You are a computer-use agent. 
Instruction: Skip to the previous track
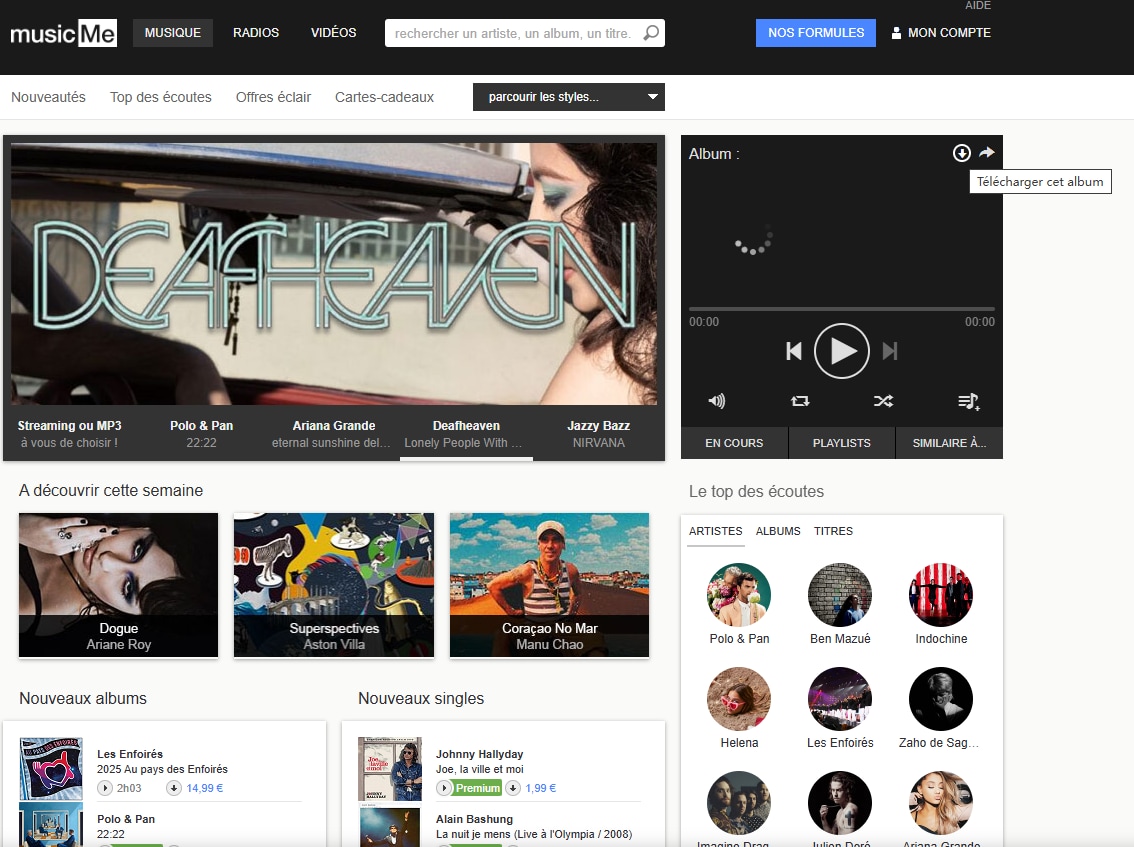coord(794,351)
